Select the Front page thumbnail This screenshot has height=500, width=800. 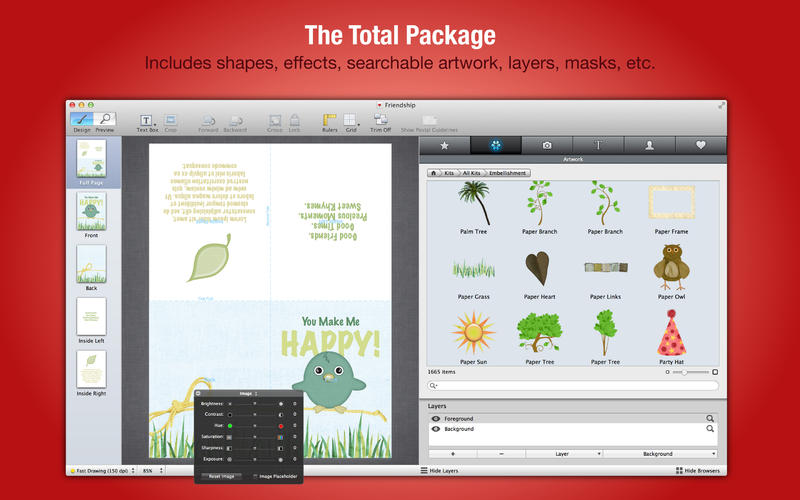point(91,211)
